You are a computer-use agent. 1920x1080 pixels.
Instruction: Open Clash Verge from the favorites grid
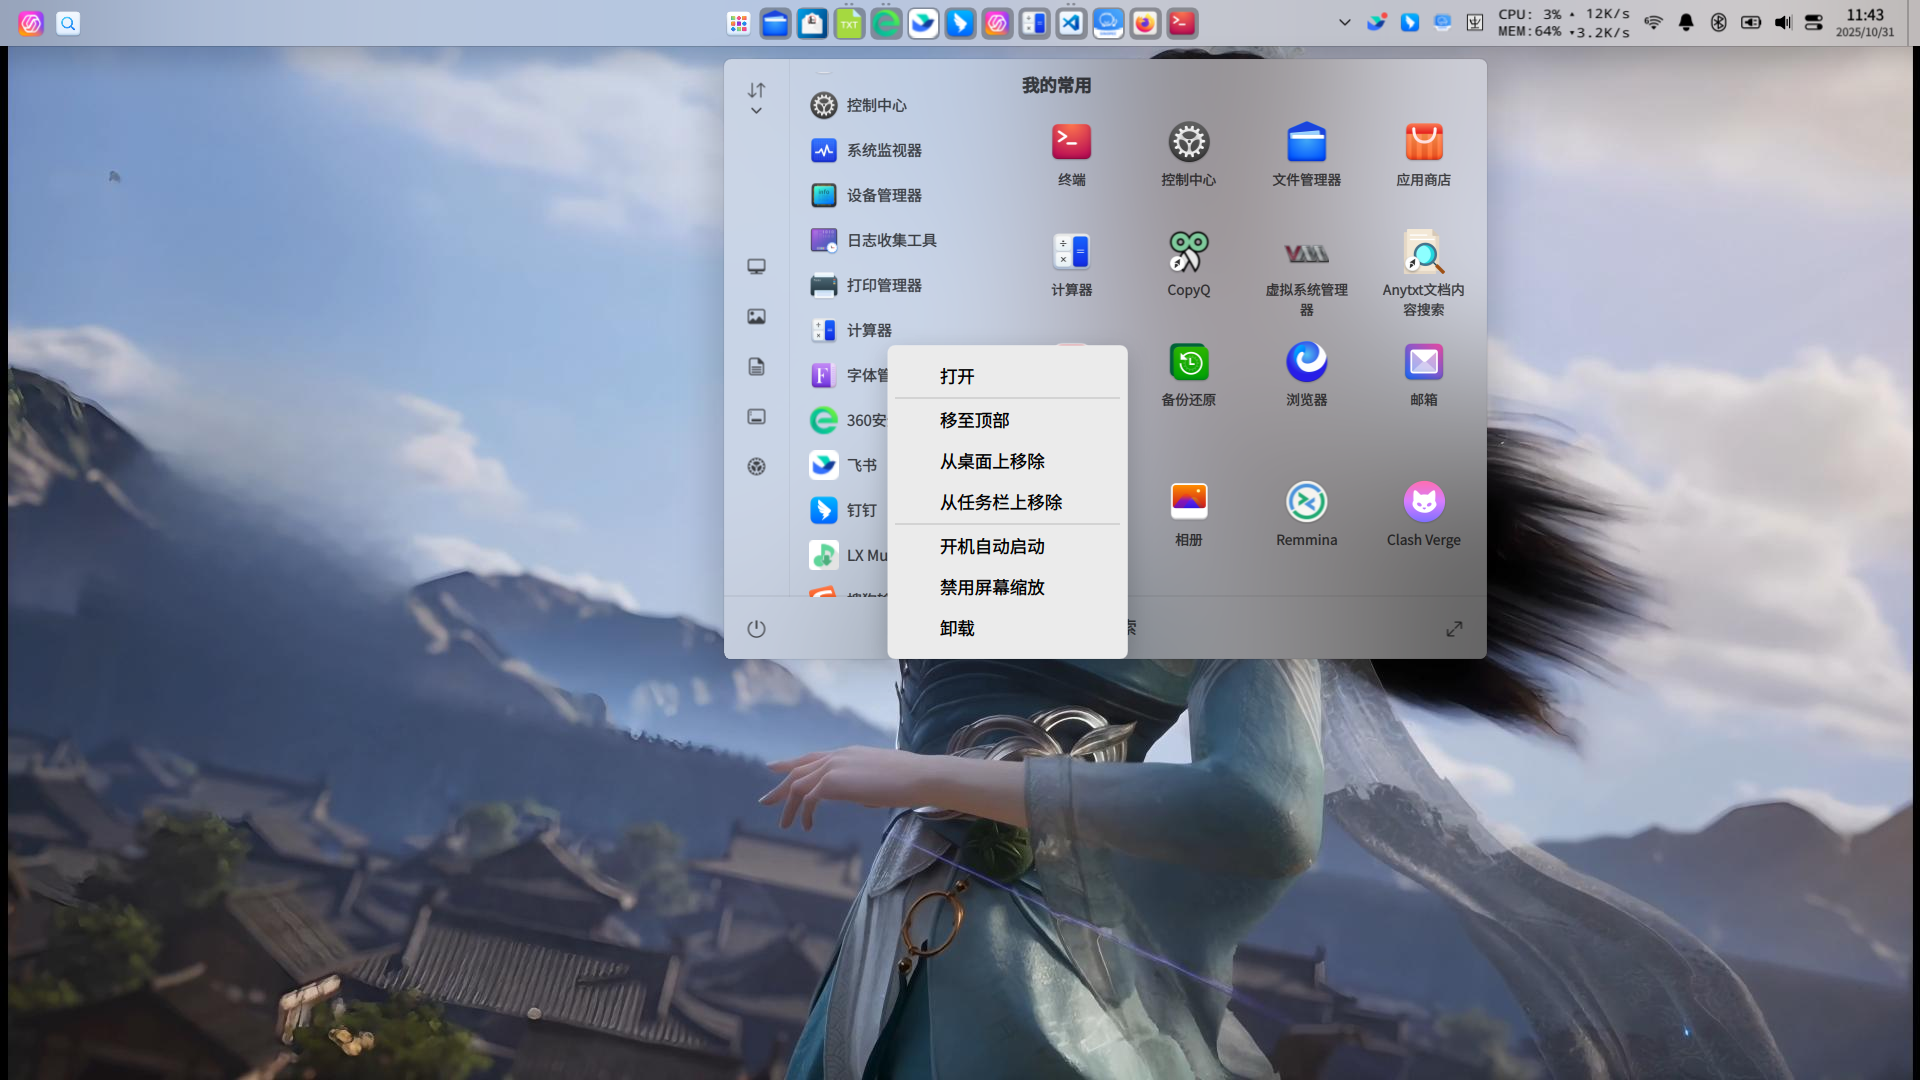point(1423,516)
